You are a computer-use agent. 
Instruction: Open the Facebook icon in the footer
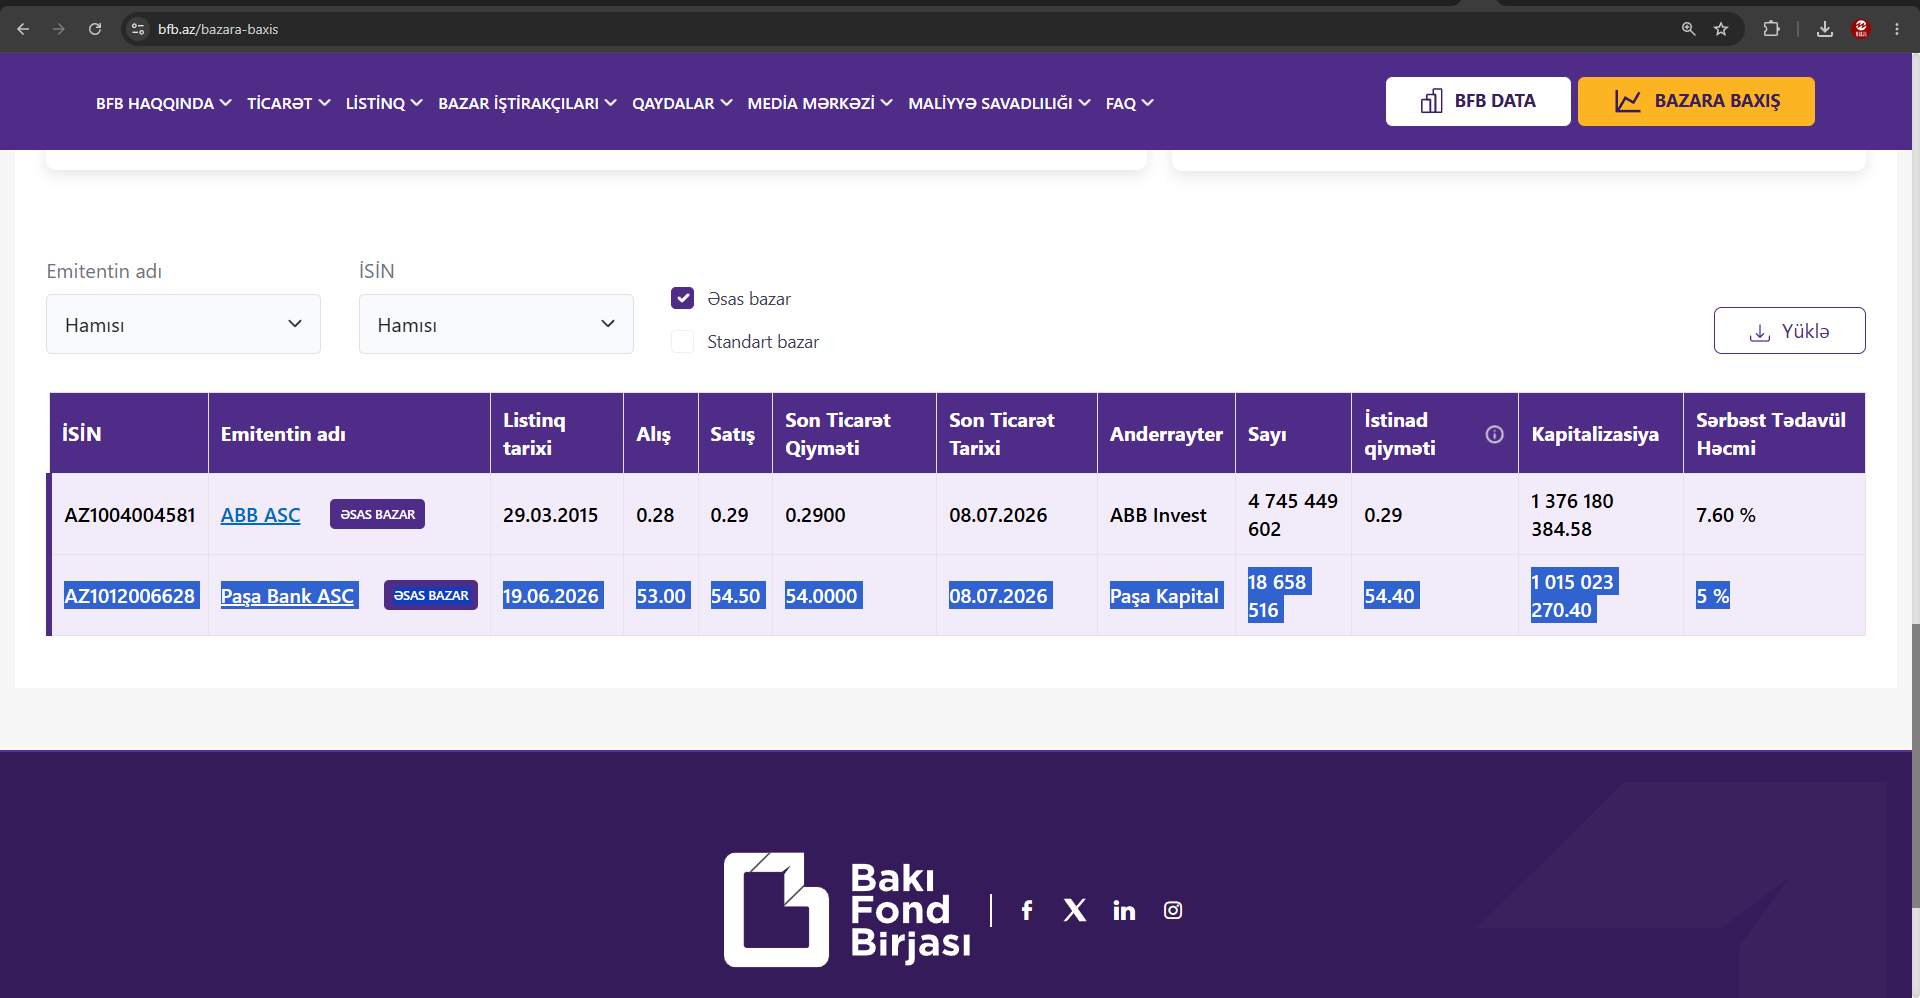pos(1027,910)
